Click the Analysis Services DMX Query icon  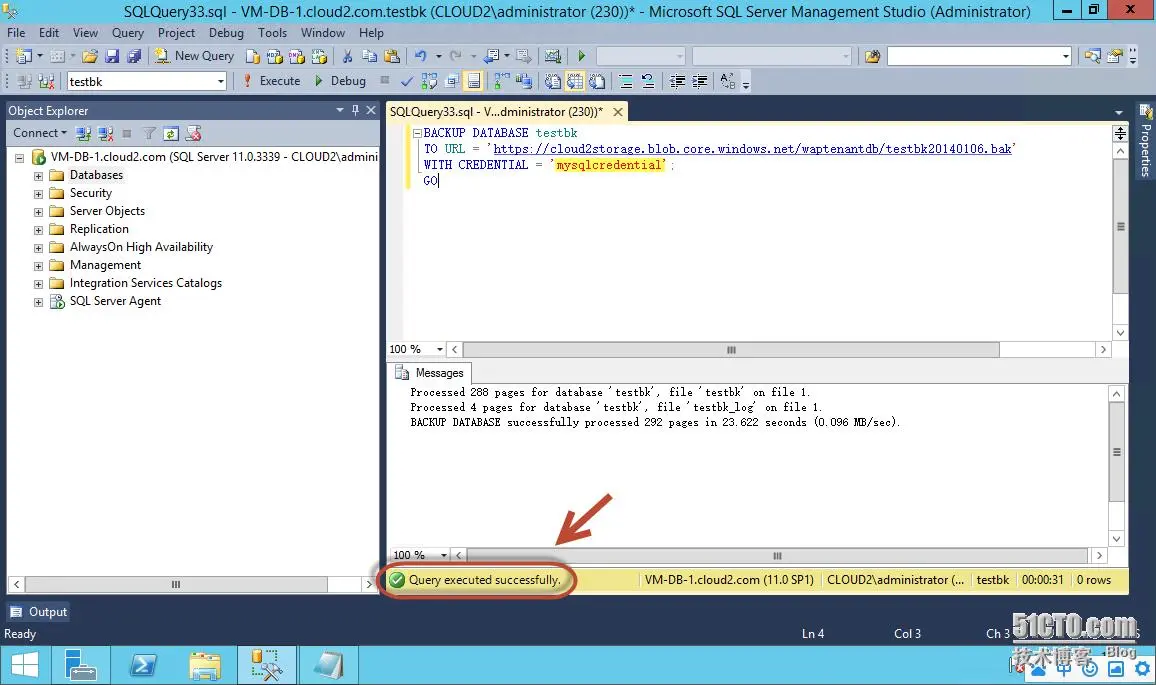tap(296, 56)
